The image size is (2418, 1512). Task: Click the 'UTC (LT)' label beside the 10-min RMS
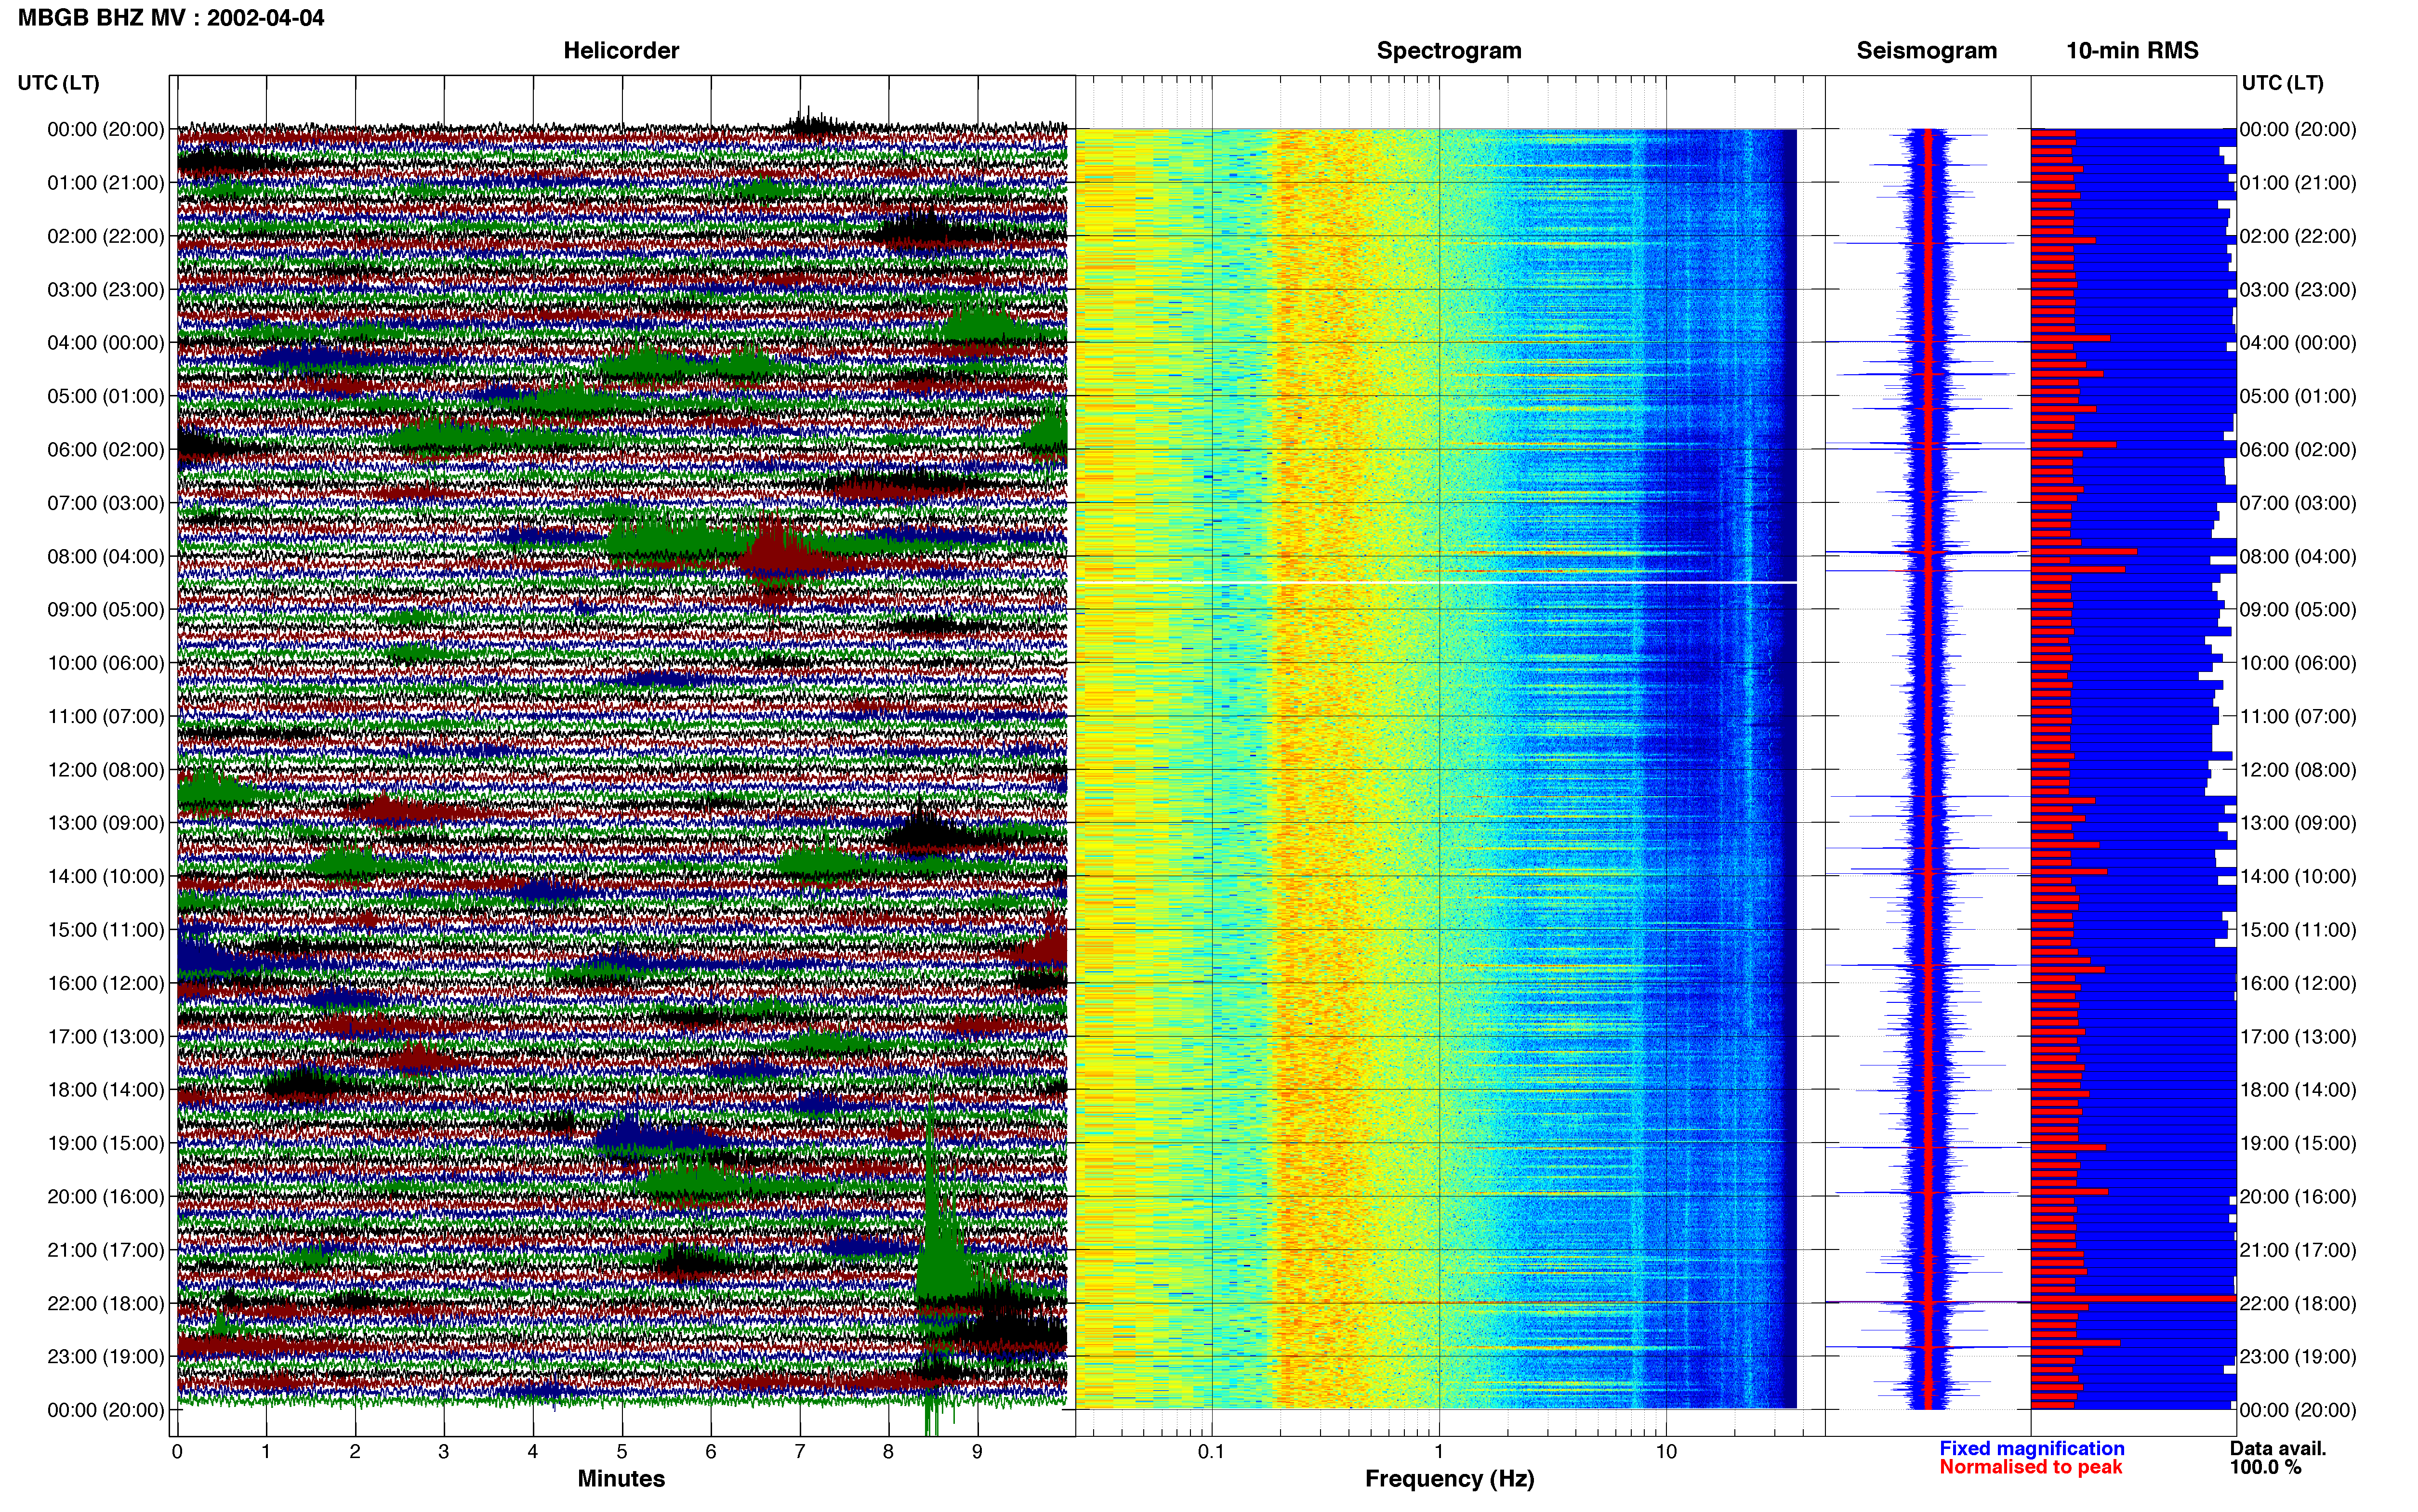[2282, 83]
